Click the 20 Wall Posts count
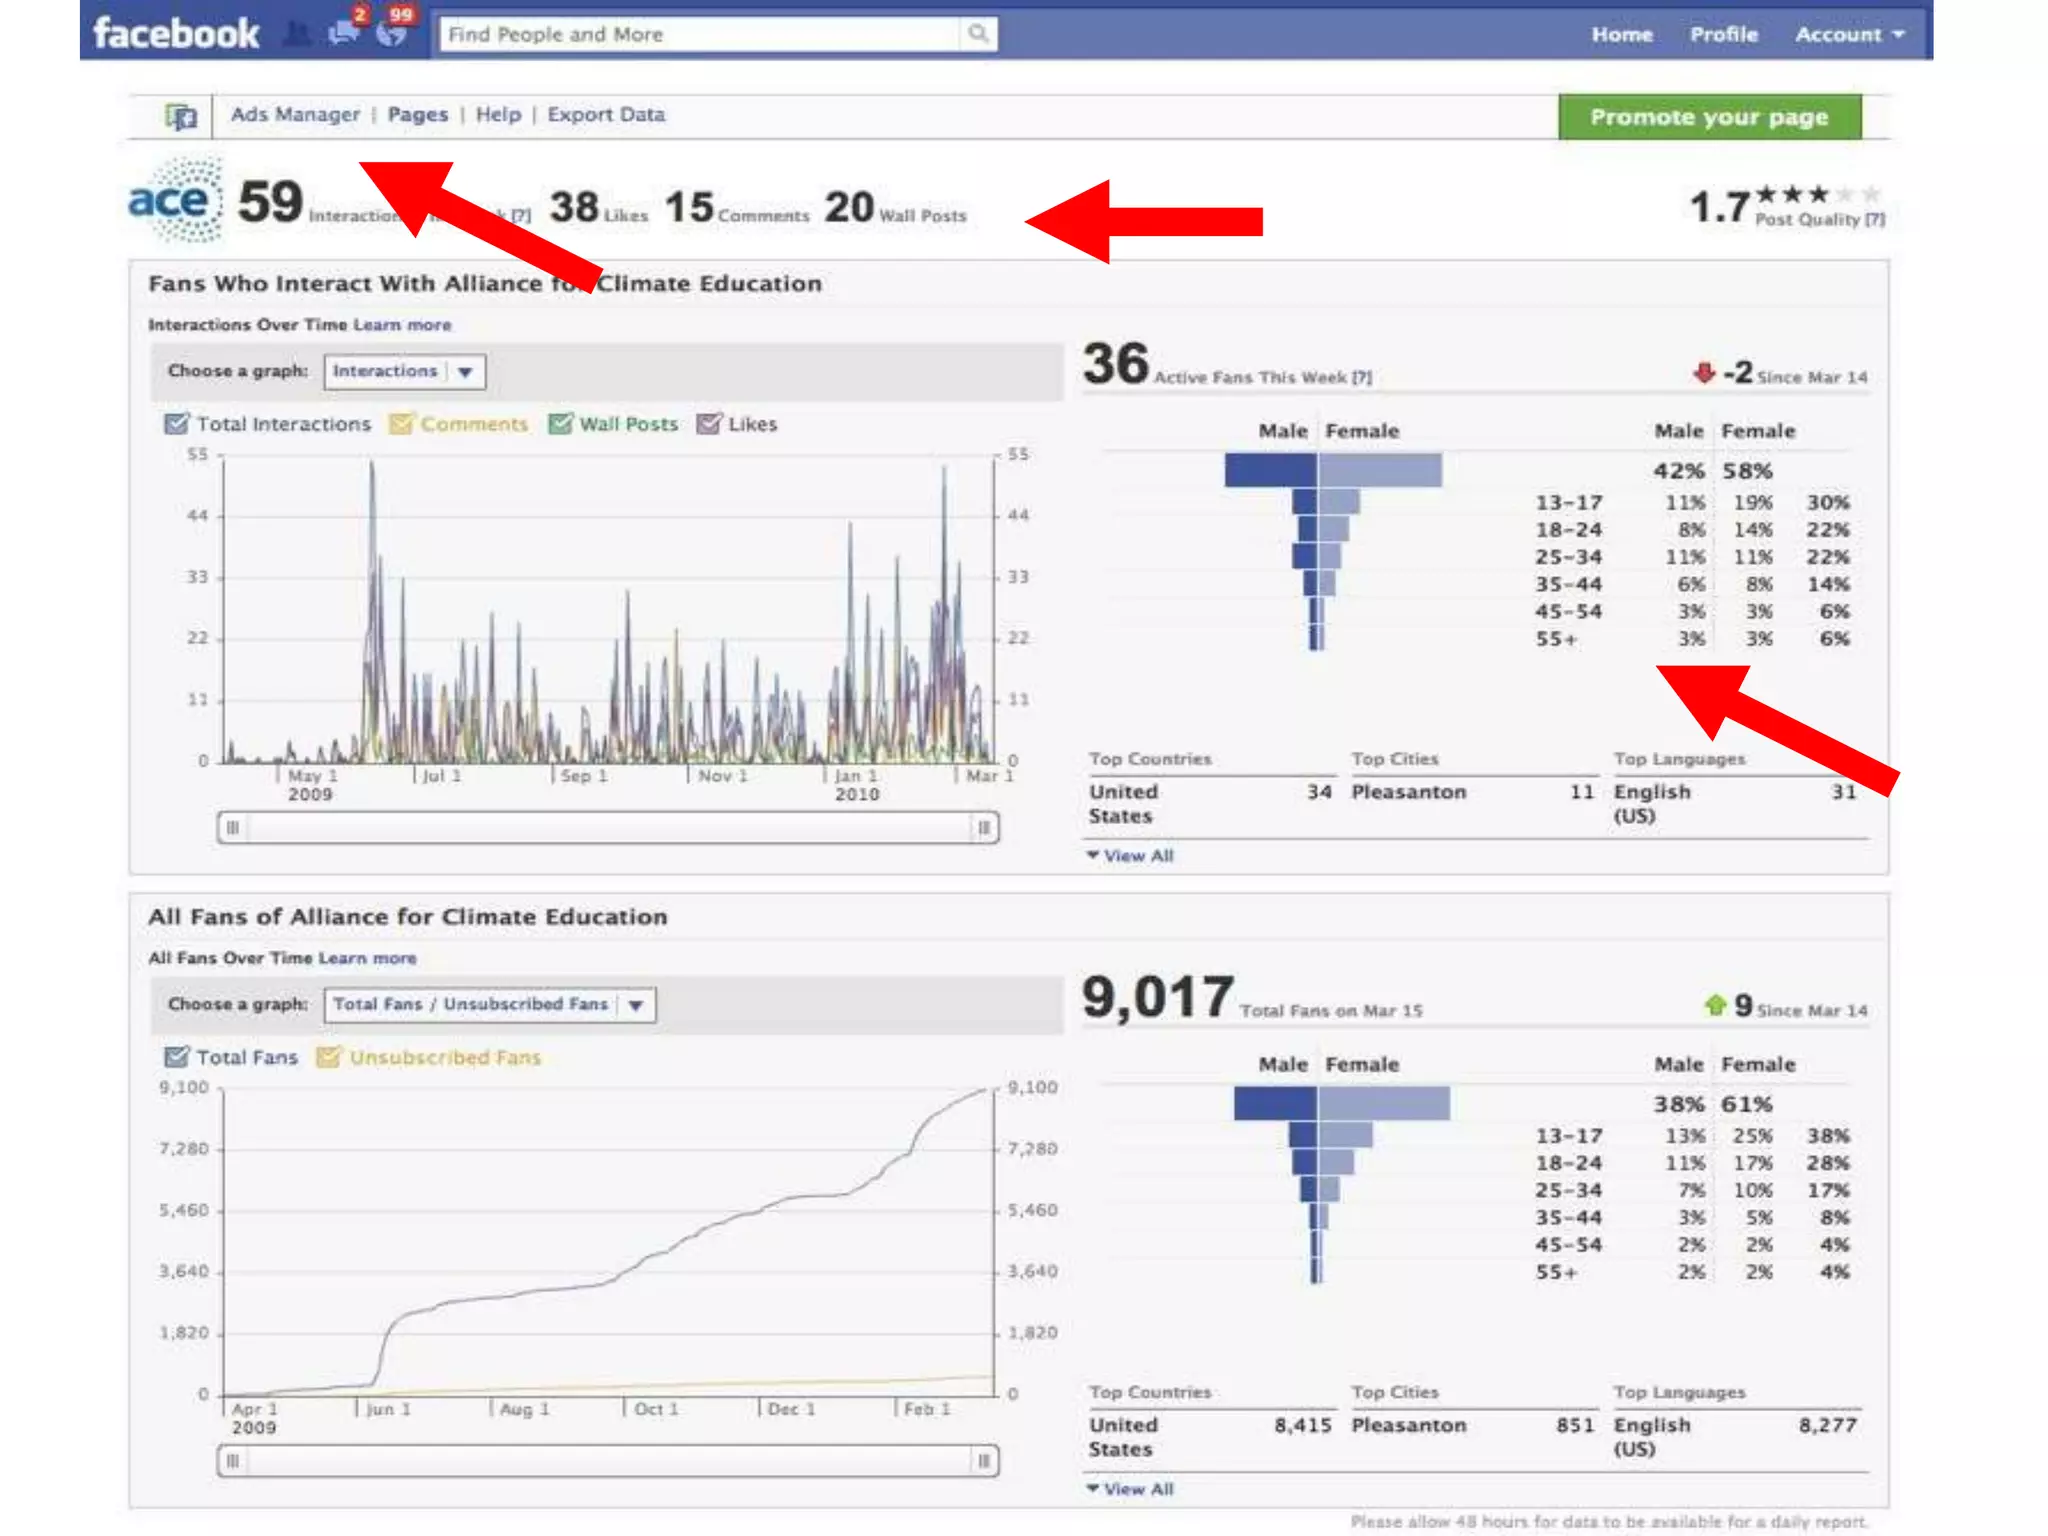The width and height of the screenshot is (2048, 1536). [x=896, y=207]
